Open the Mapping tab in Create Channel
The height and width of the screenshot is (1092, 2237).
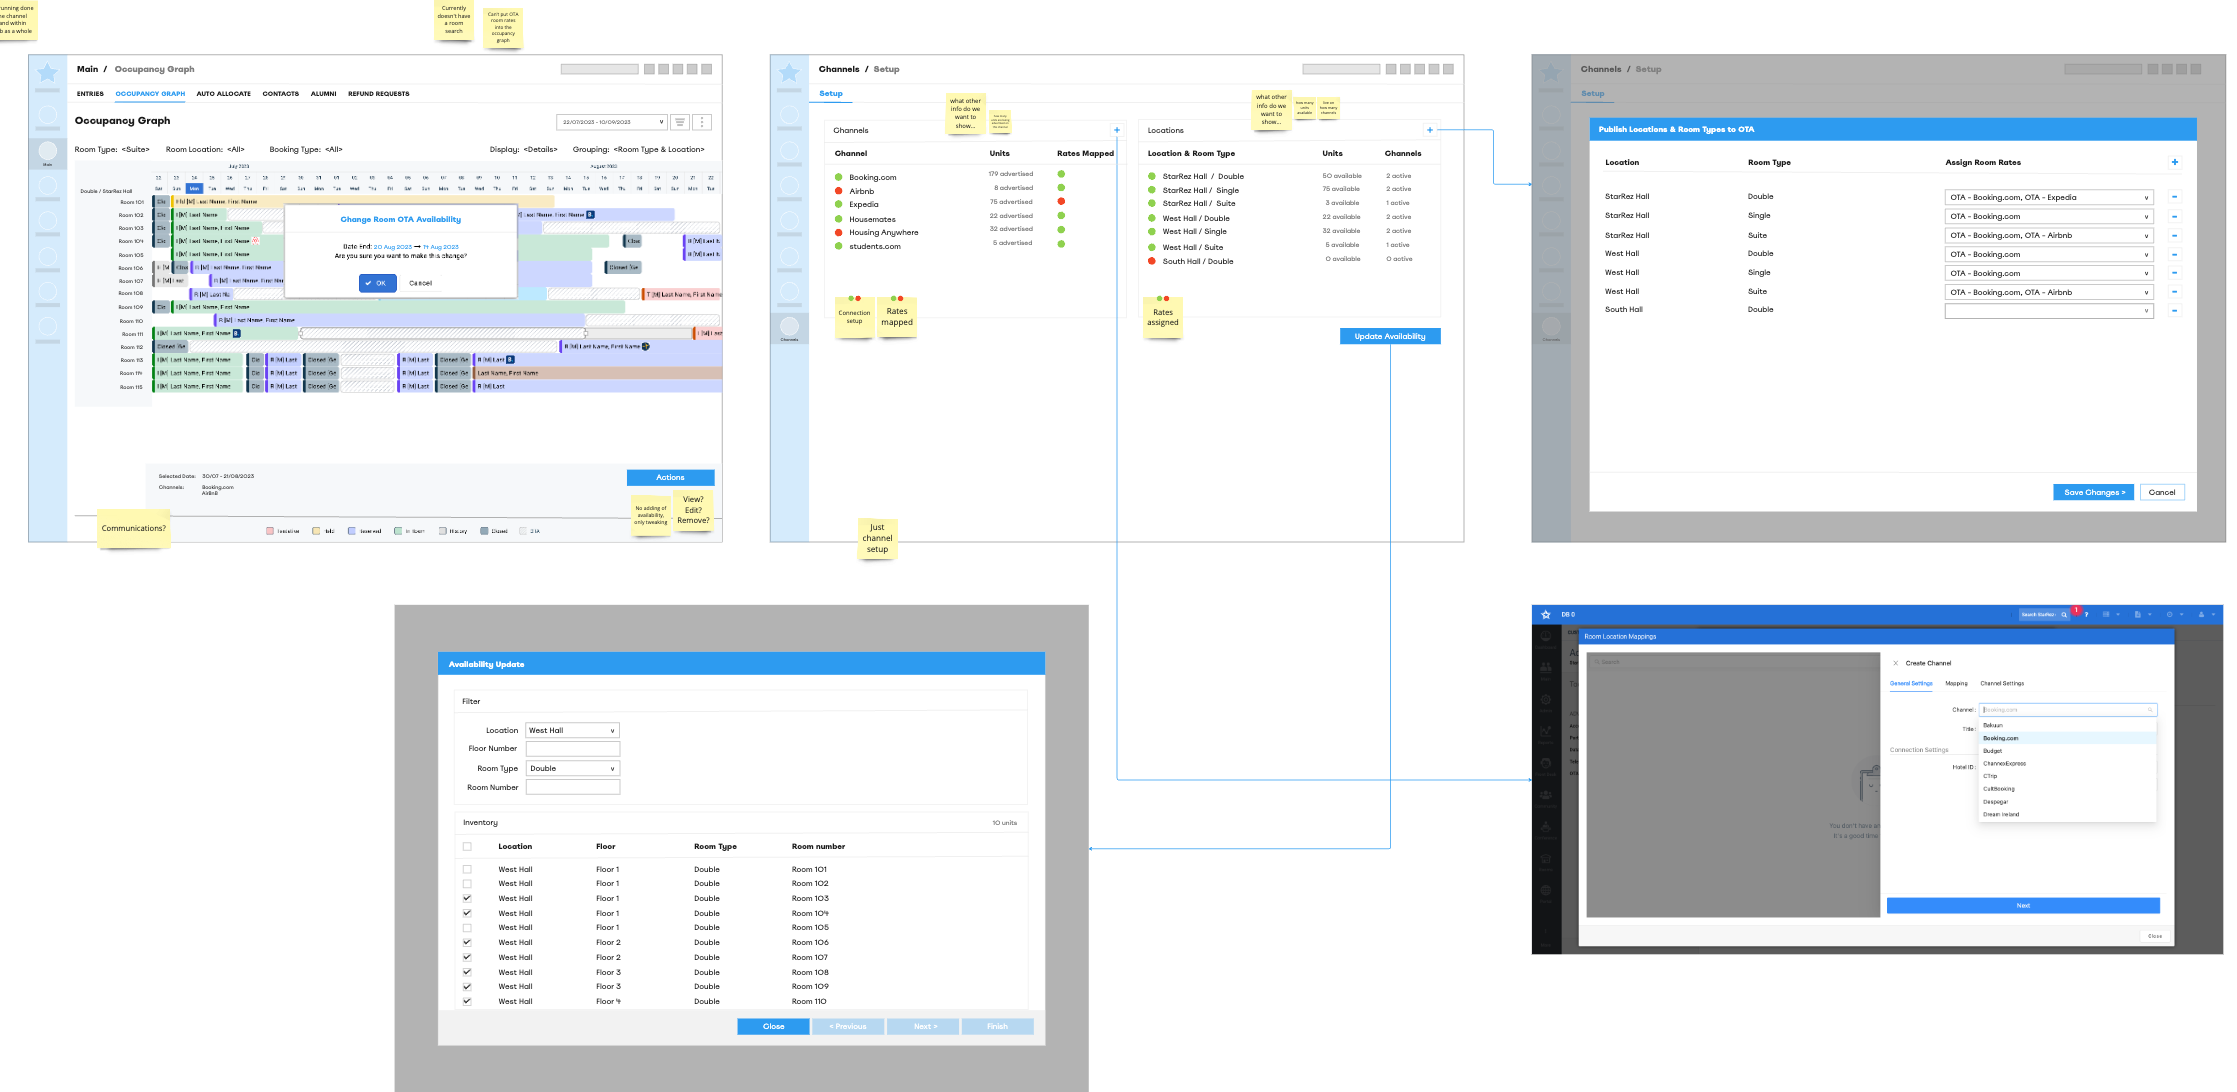tap(1956, 684)
